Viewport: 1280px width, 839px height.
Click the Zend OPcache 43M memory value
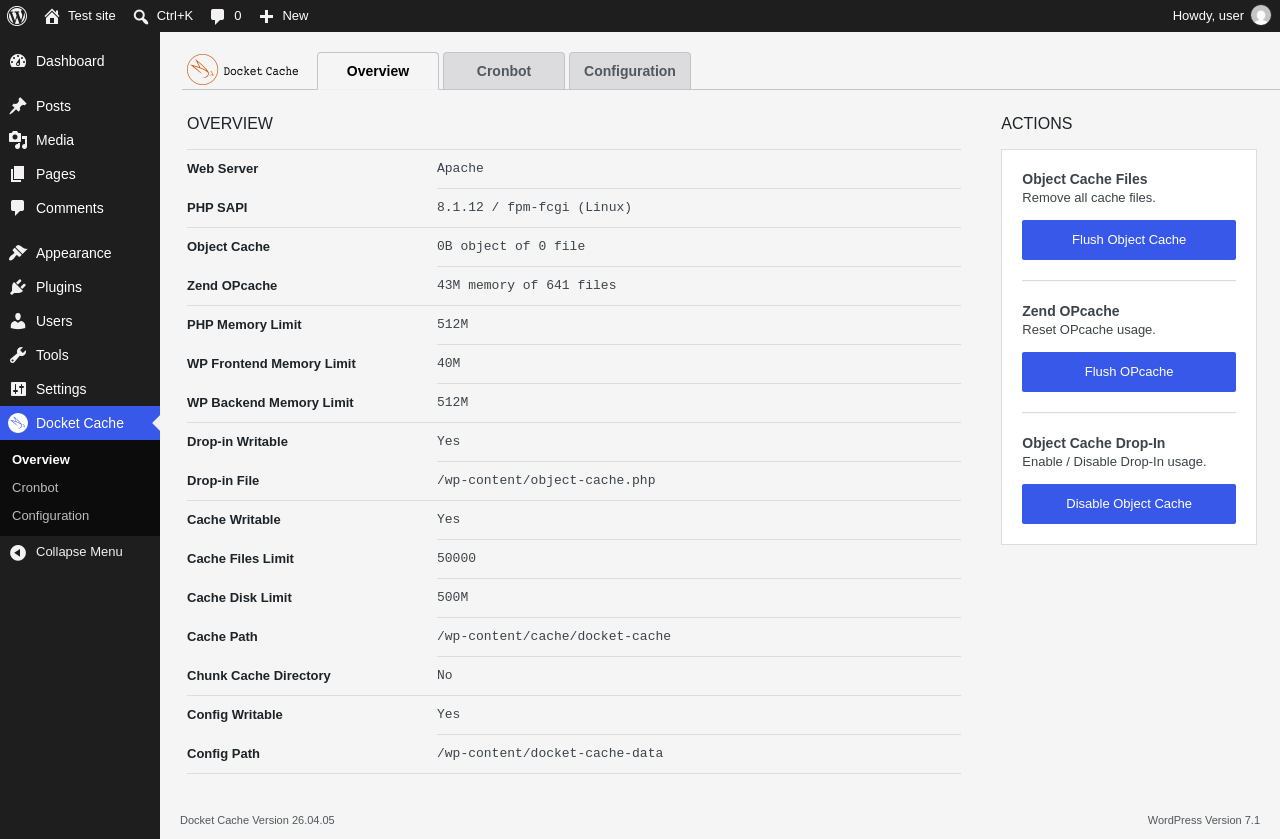(x=527, y=286)
